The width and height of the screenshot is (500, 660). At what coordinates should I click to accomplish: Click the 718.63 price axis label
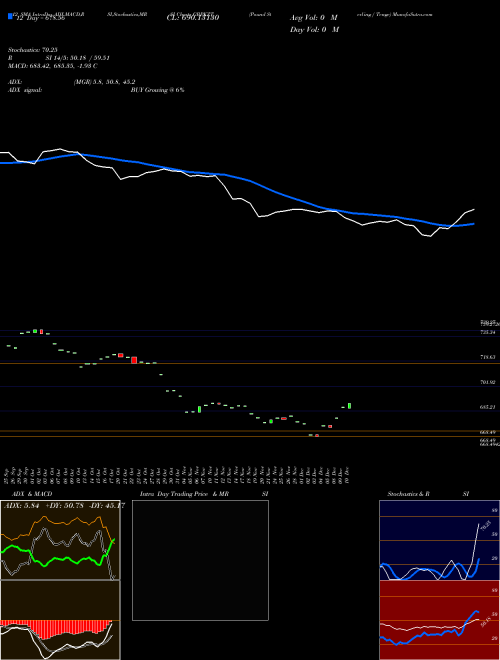click(487, 357)
